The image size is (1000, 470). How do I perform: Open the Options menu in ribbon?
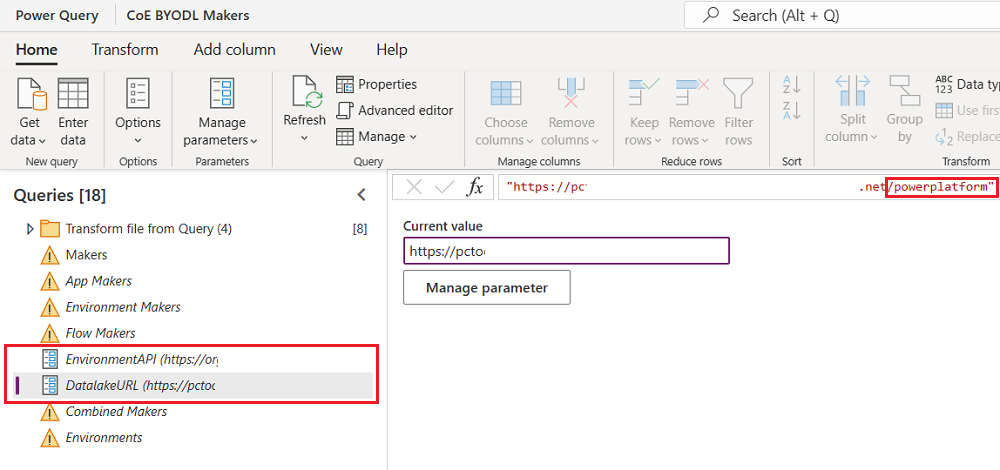pos(138,112)
